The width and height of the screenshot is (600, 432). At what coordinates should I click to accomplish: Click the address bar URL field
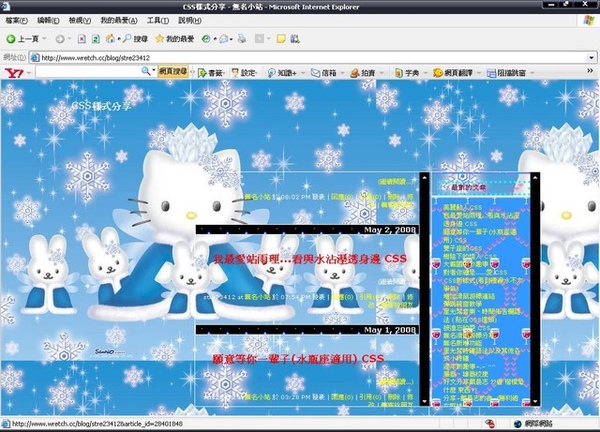[x=313, y=58]
